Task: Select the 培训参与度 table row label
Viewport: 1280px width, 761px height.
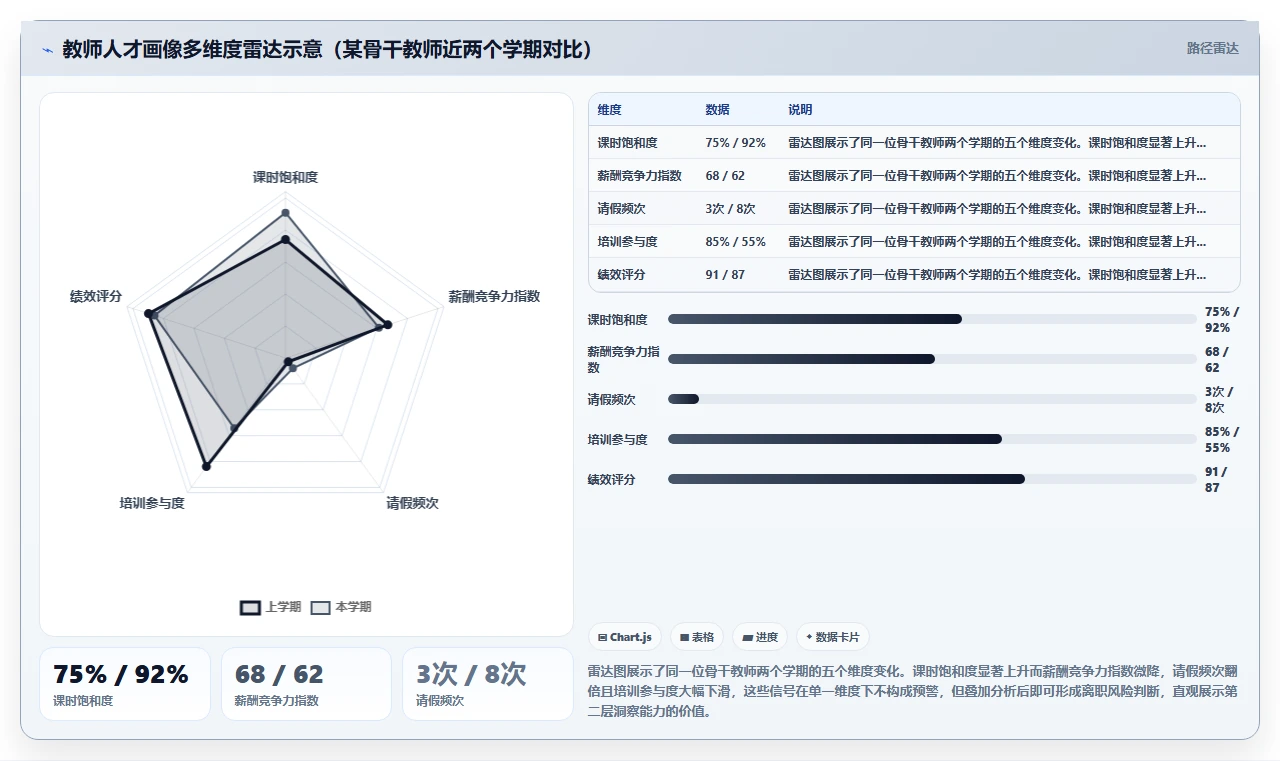Action: (628, 242)
